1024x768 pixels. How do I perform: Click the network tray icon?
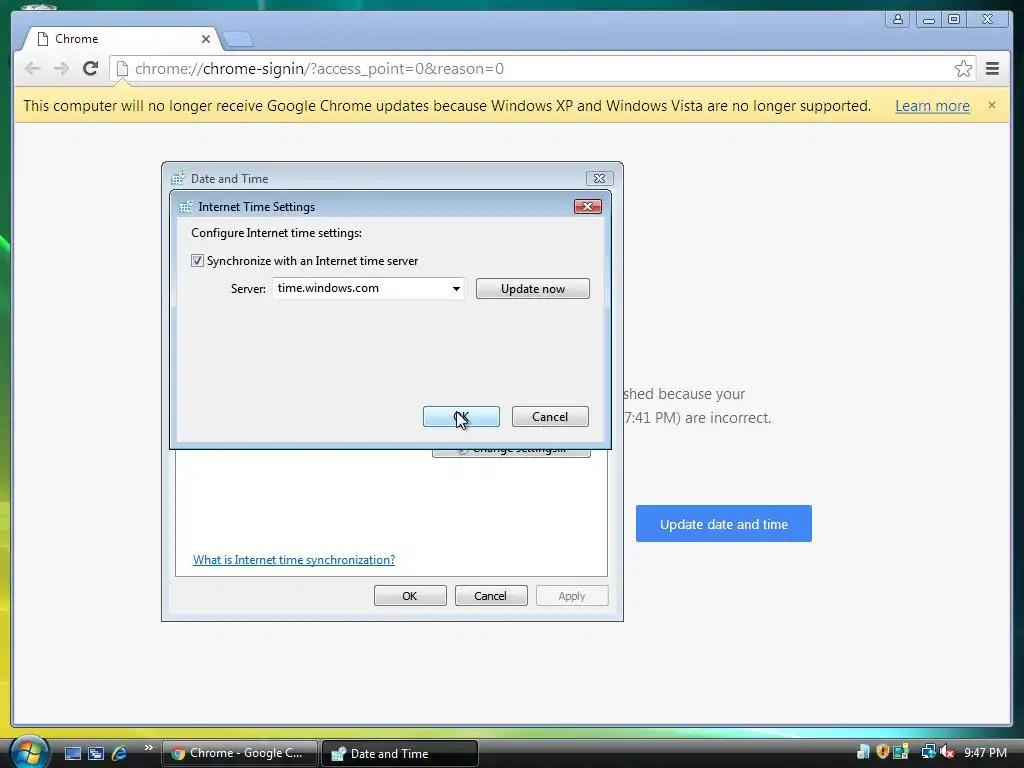coord(928,752)
